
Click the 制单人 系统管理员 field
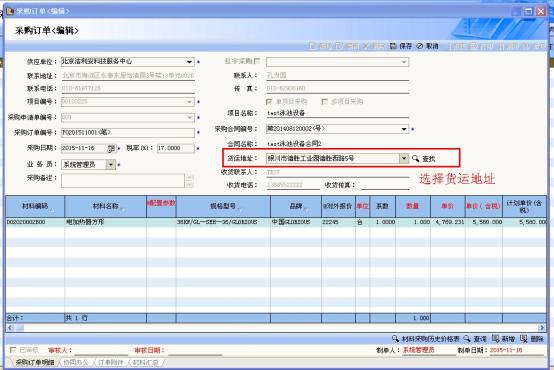pos(428,350)
